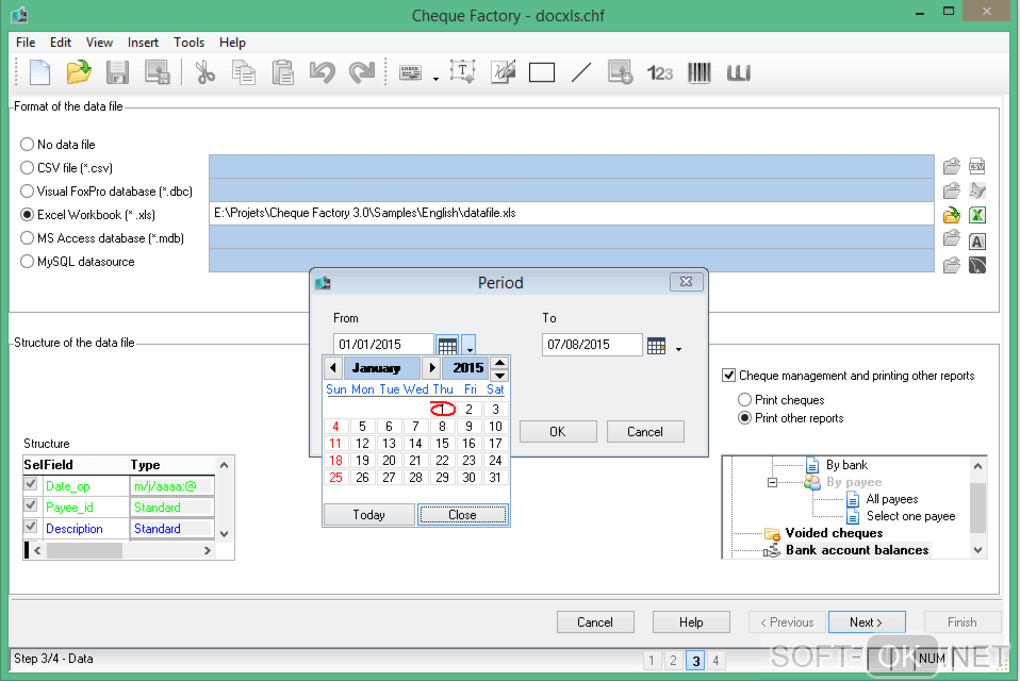Click the MICR font tool icon

738,72
